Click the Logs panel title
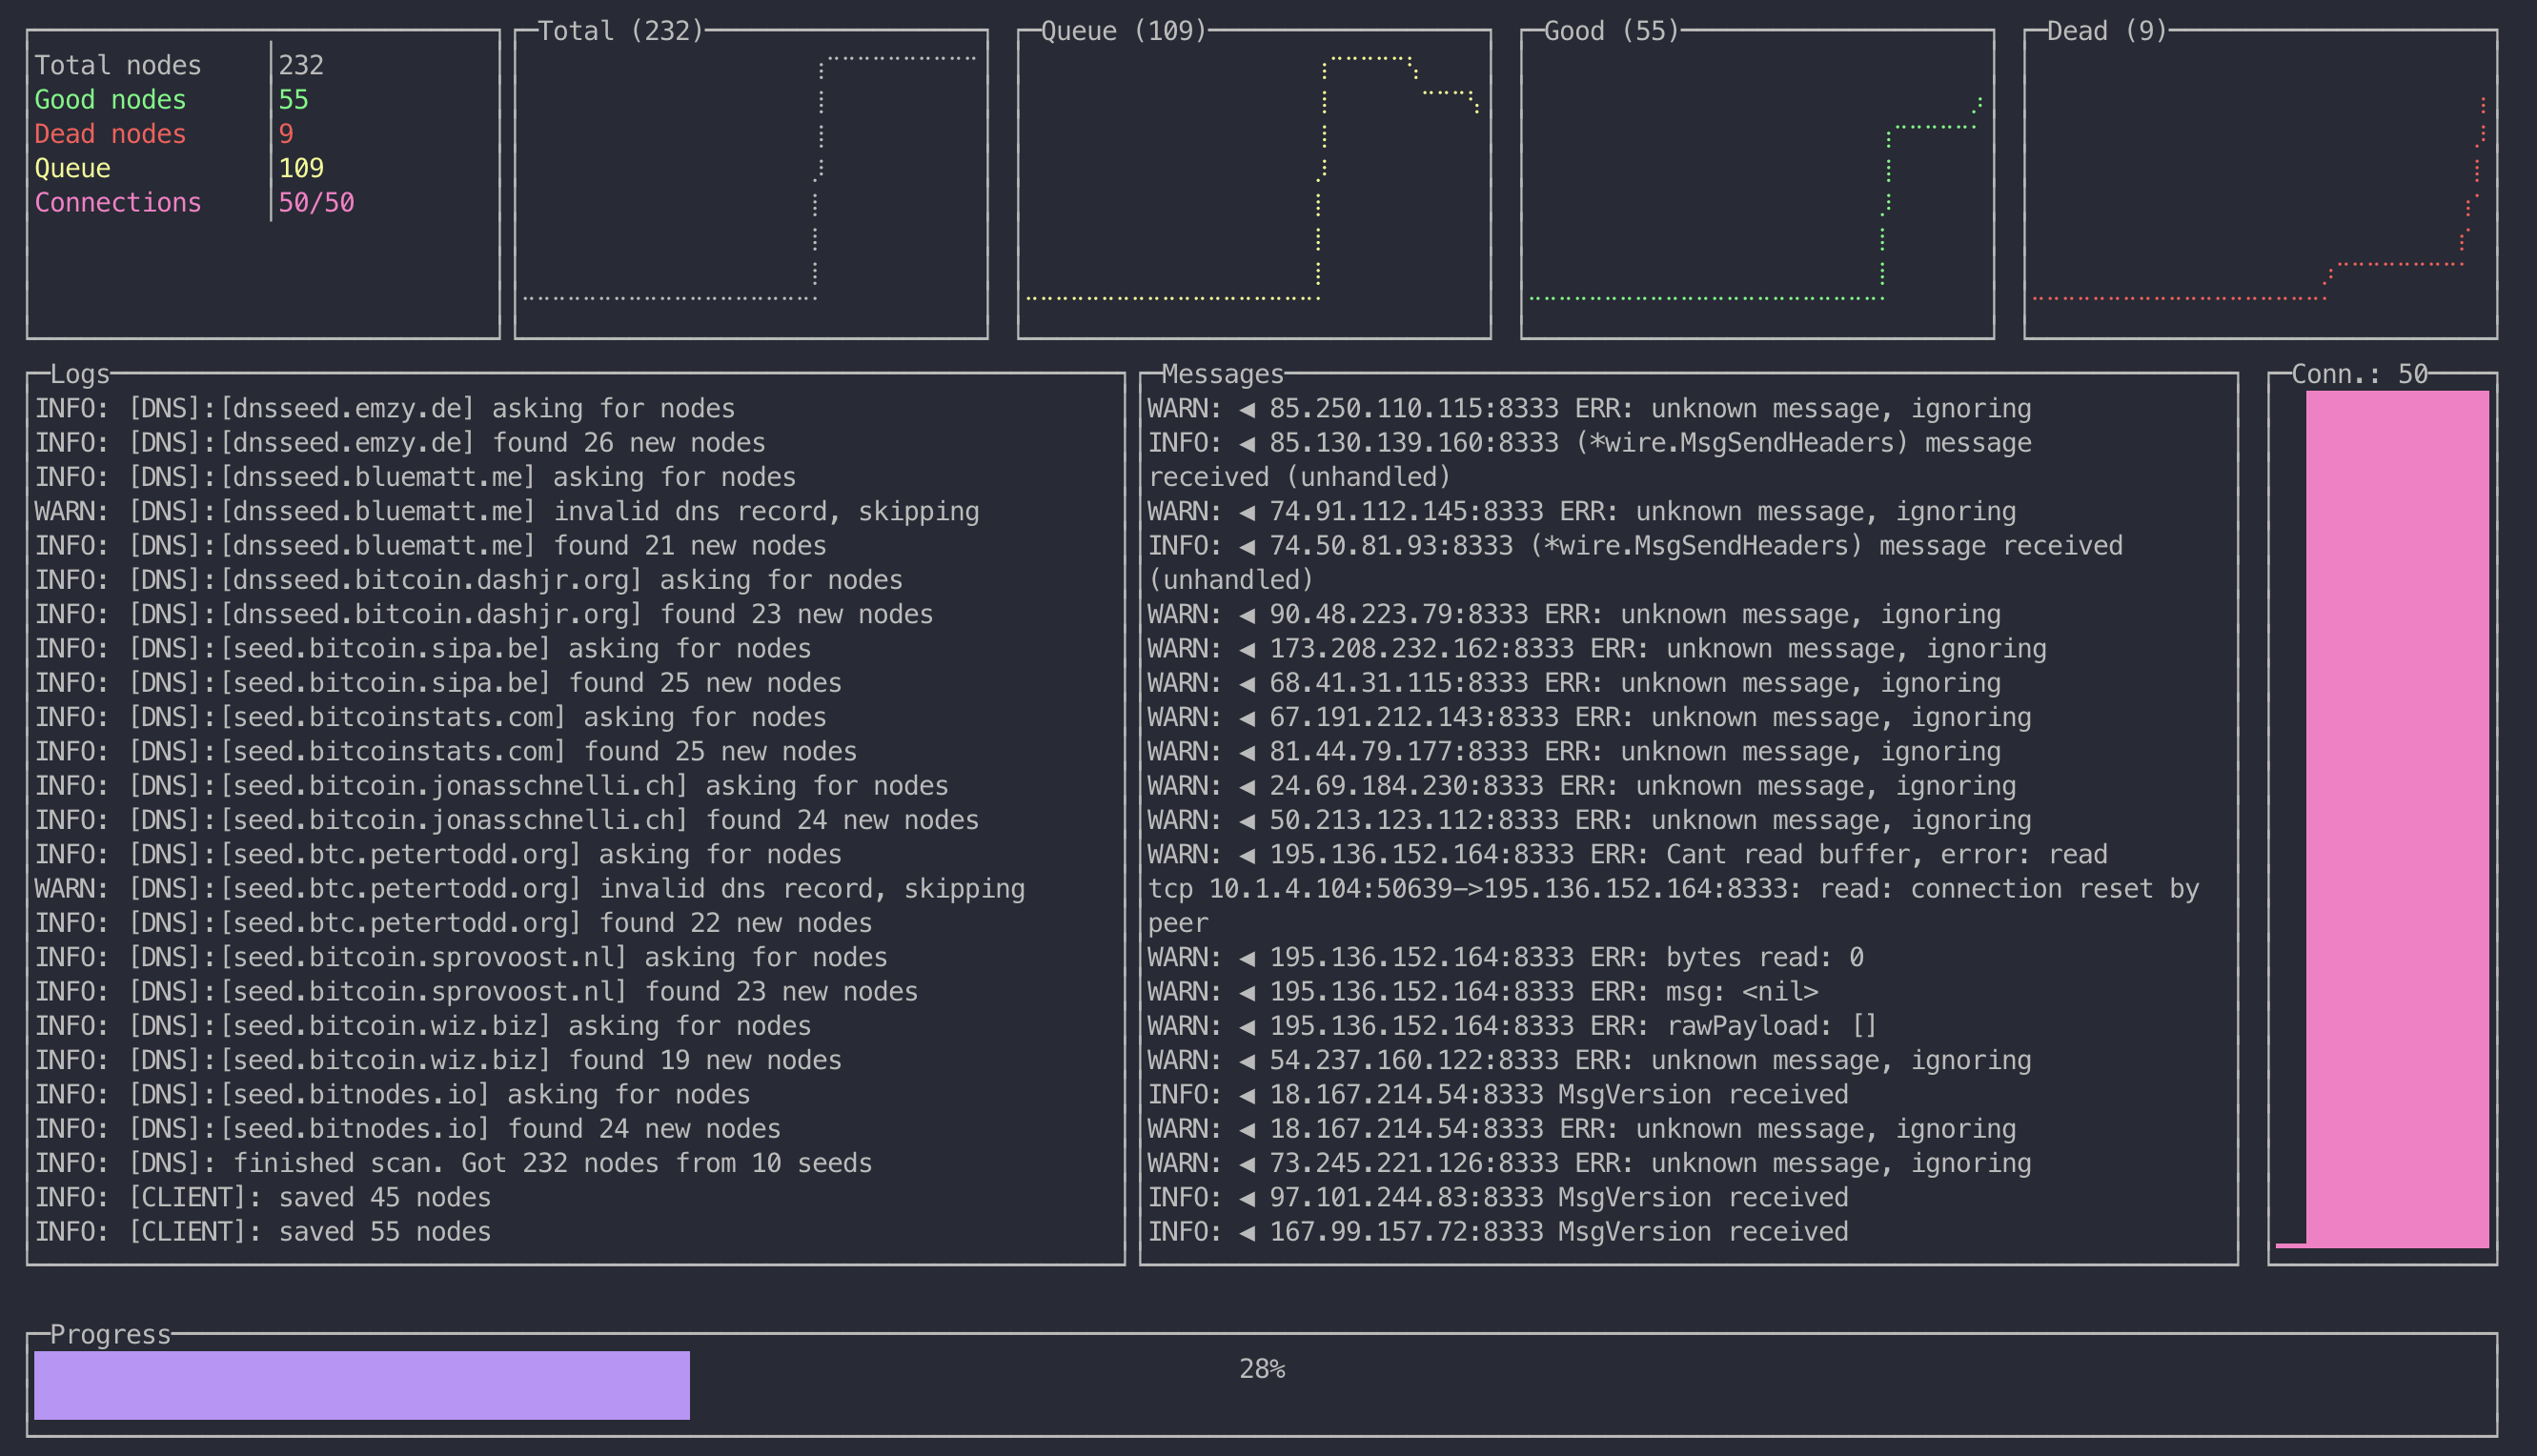 79,374
